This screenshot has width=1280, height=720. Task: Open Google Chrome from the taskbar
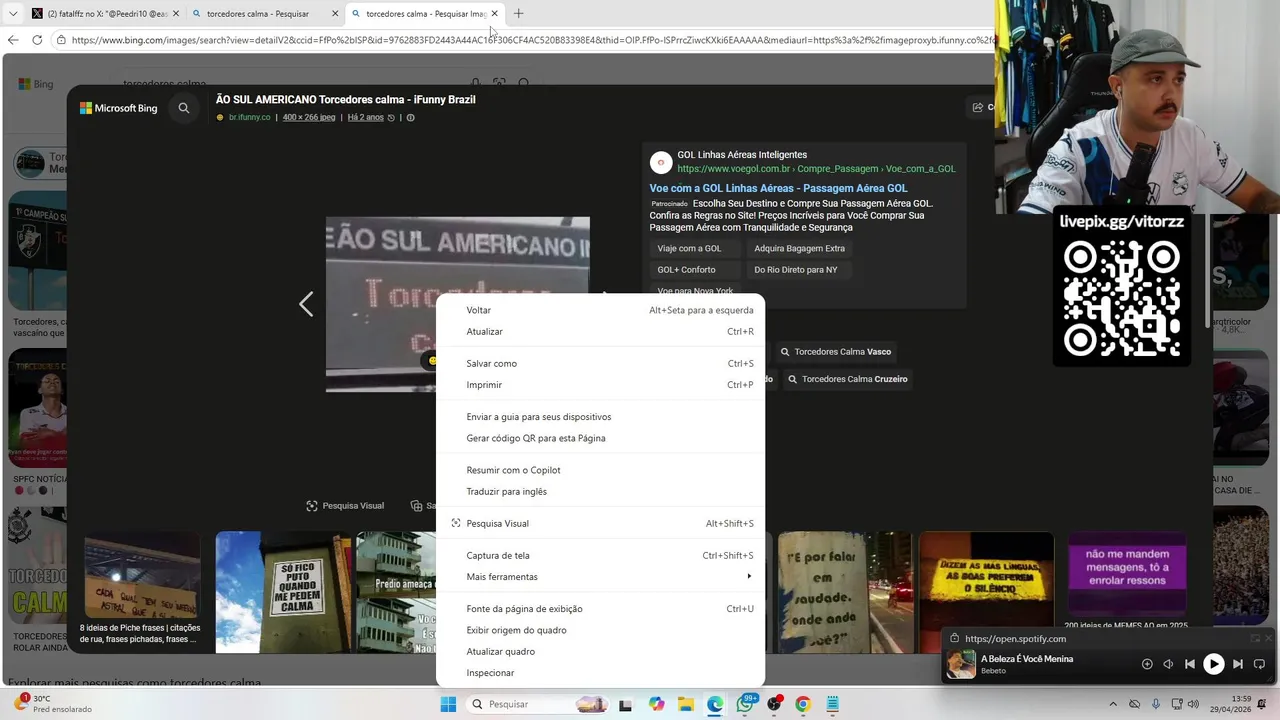(802, 704)
